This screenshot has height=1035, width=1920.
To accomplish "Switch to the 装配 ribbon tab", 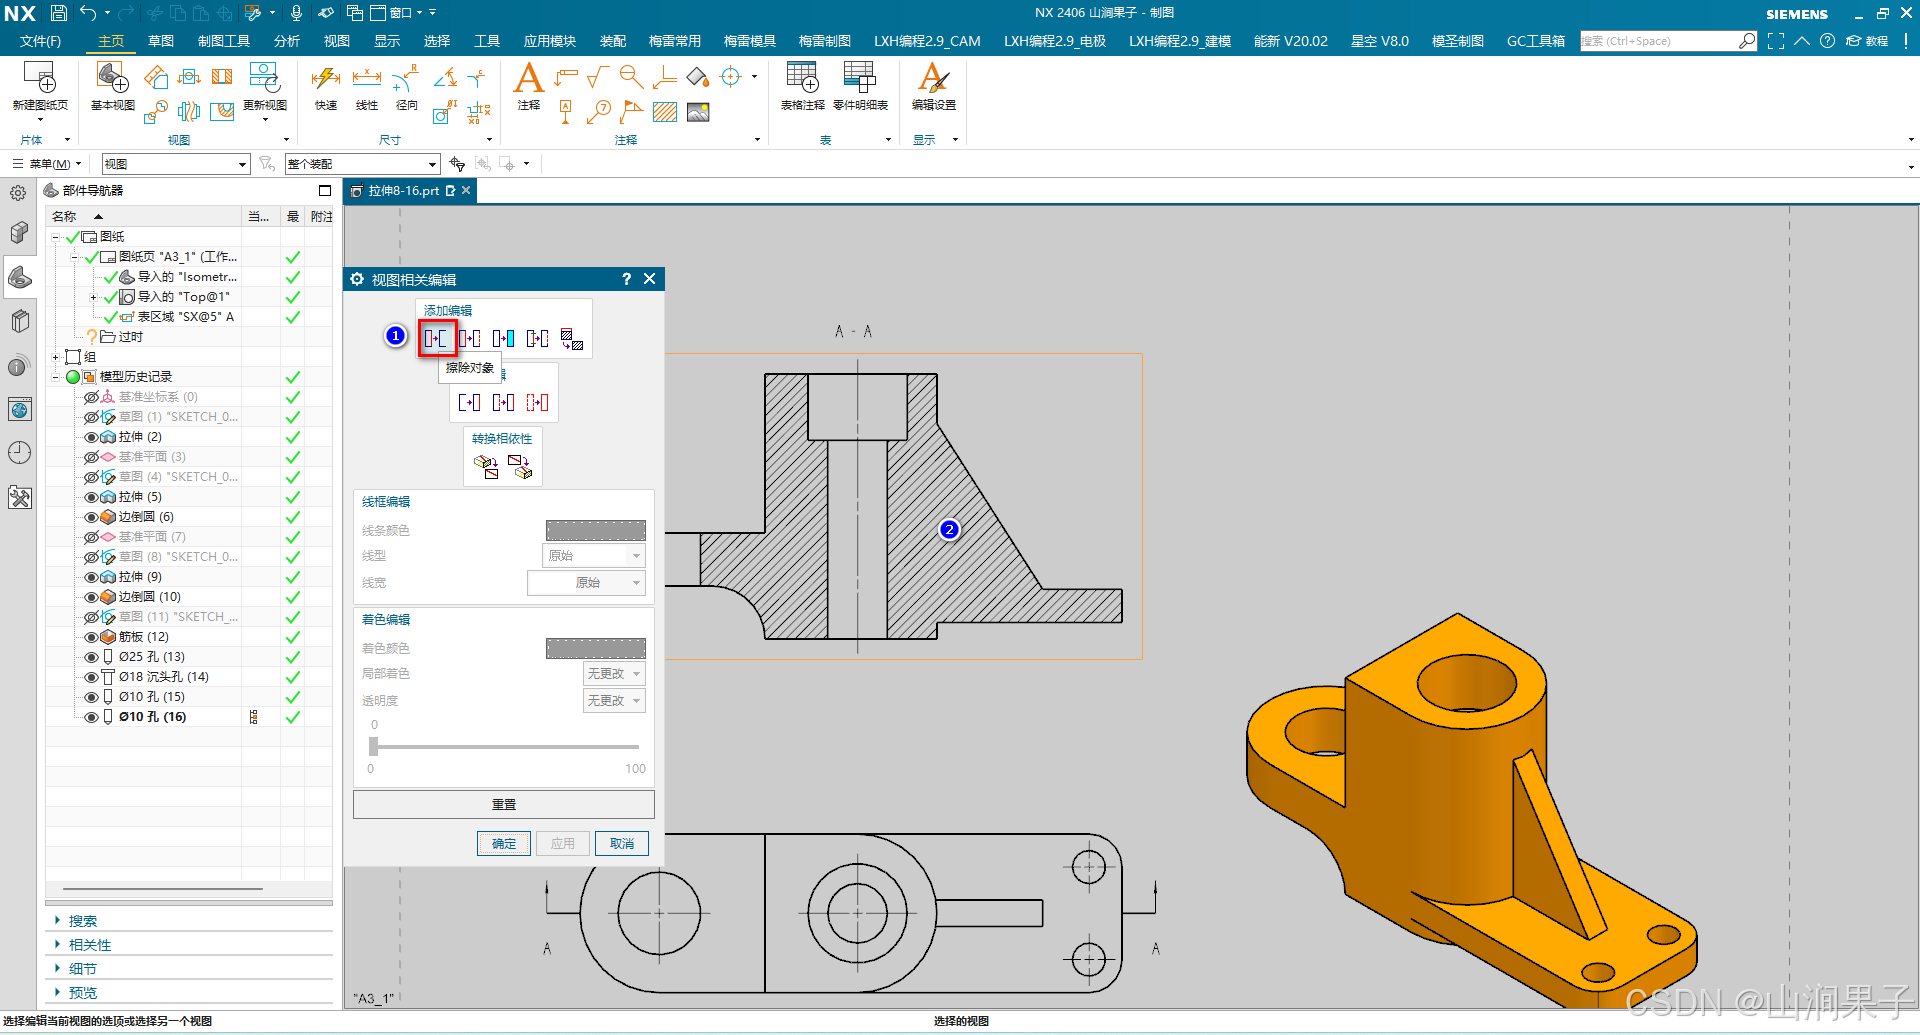I will pos(613,41).
